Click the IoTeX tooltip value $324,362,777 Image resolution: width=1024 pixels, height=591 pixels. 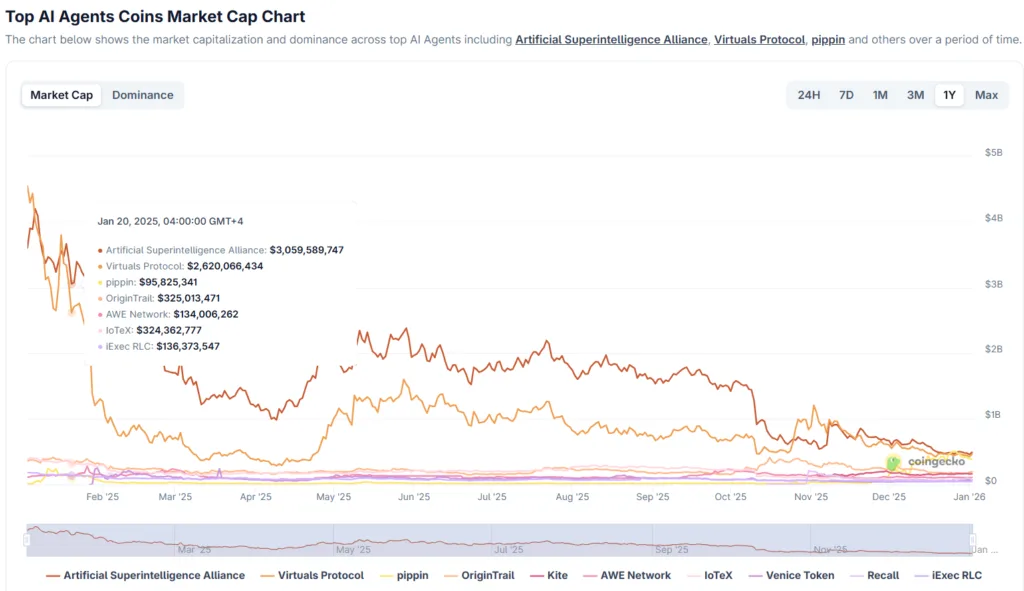click(168, 330)
